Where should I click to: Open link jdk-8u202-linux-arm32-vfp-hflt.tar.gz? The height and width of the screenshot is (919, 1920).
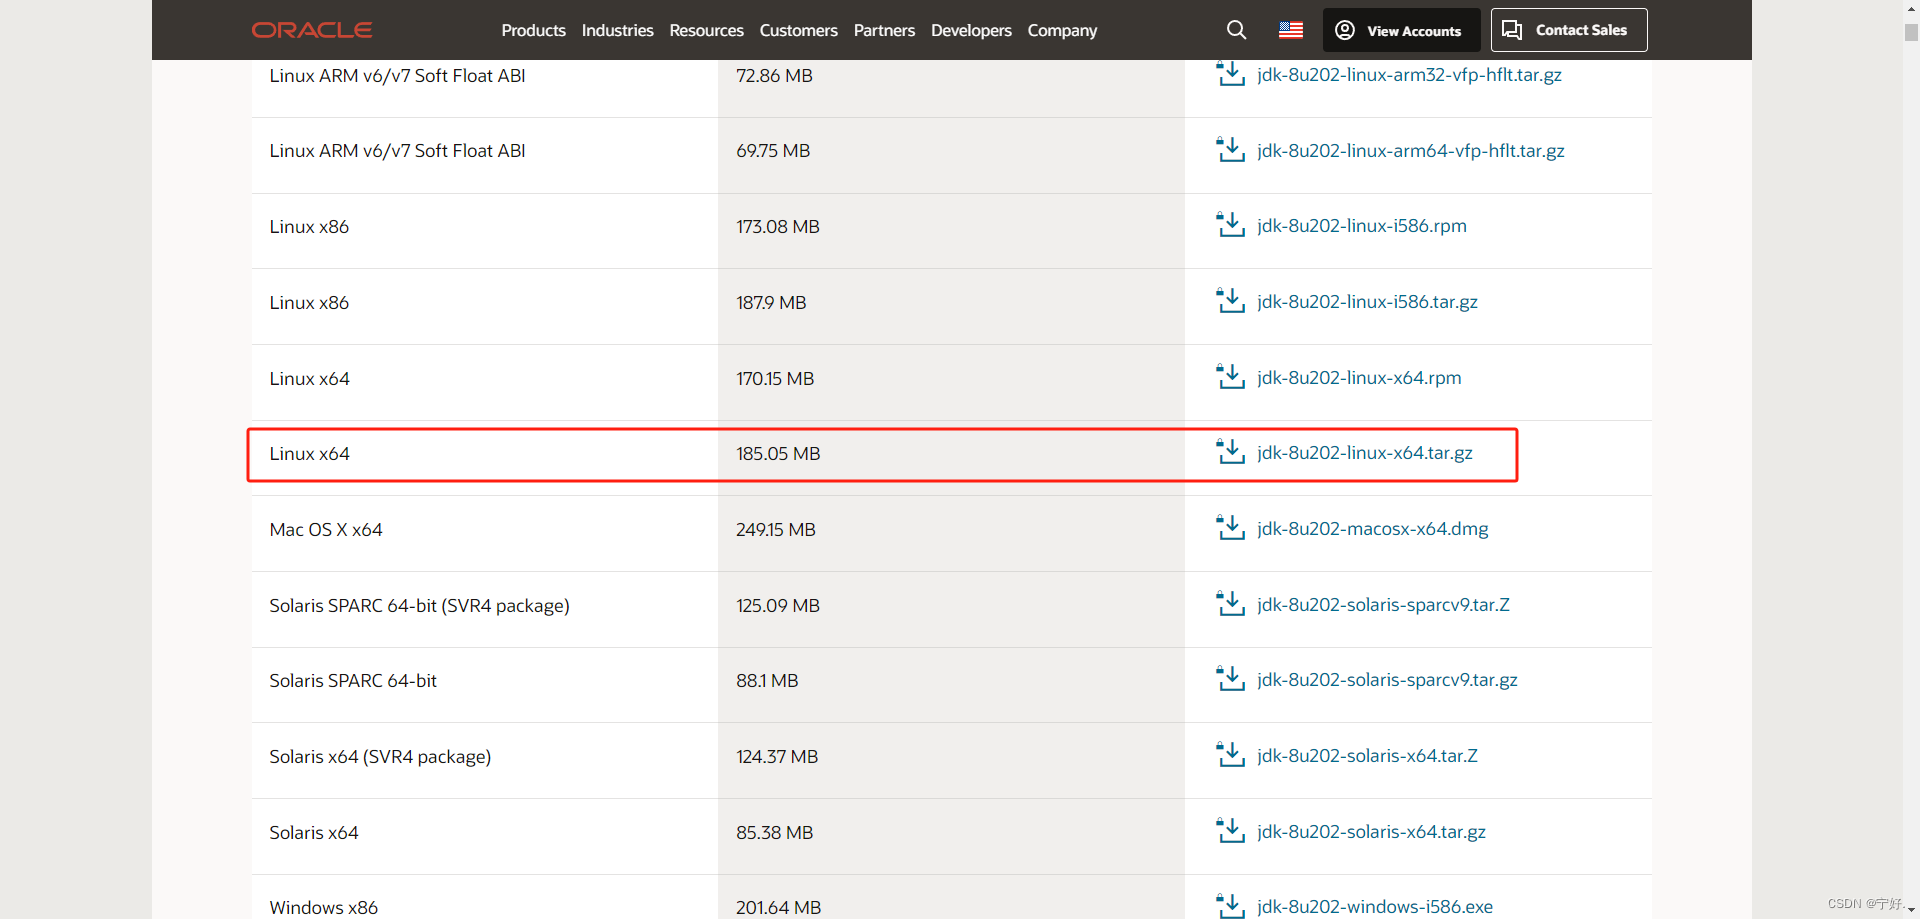pos(1409,75)
